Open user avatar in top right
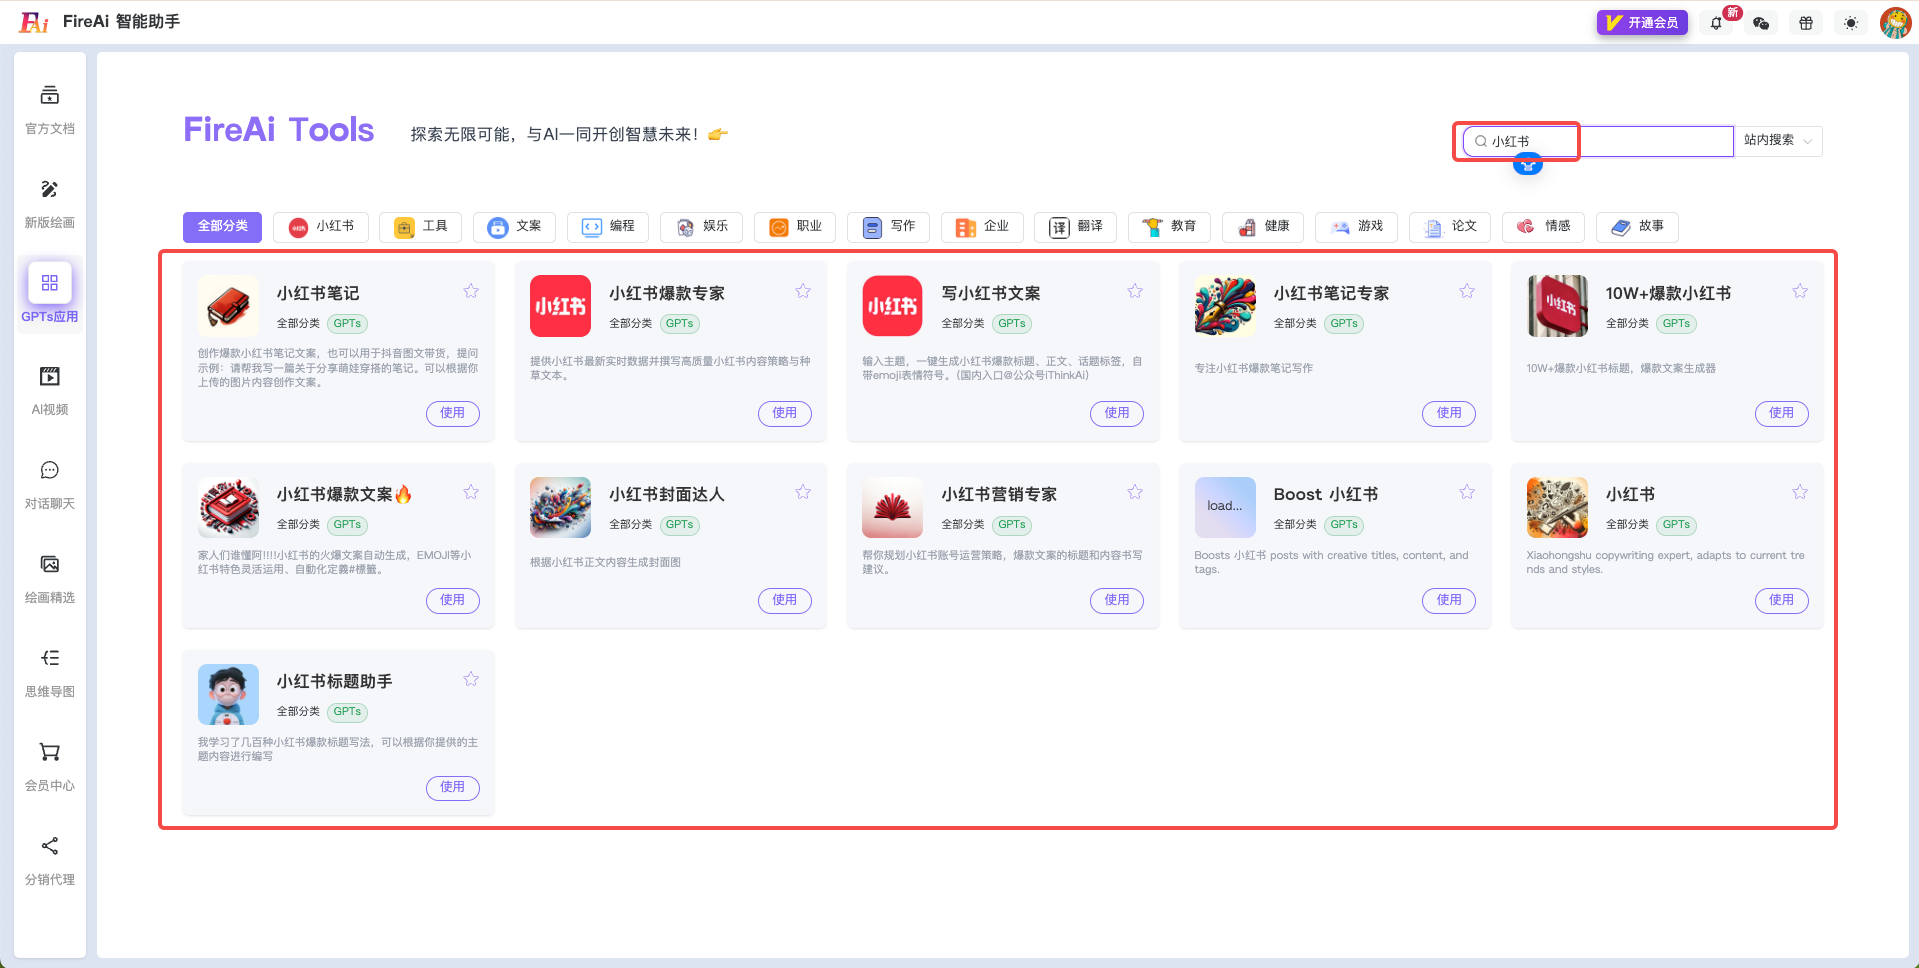Image resolution: width=1919 pixels, height=968 pixels. click(x=1895, y=22)
